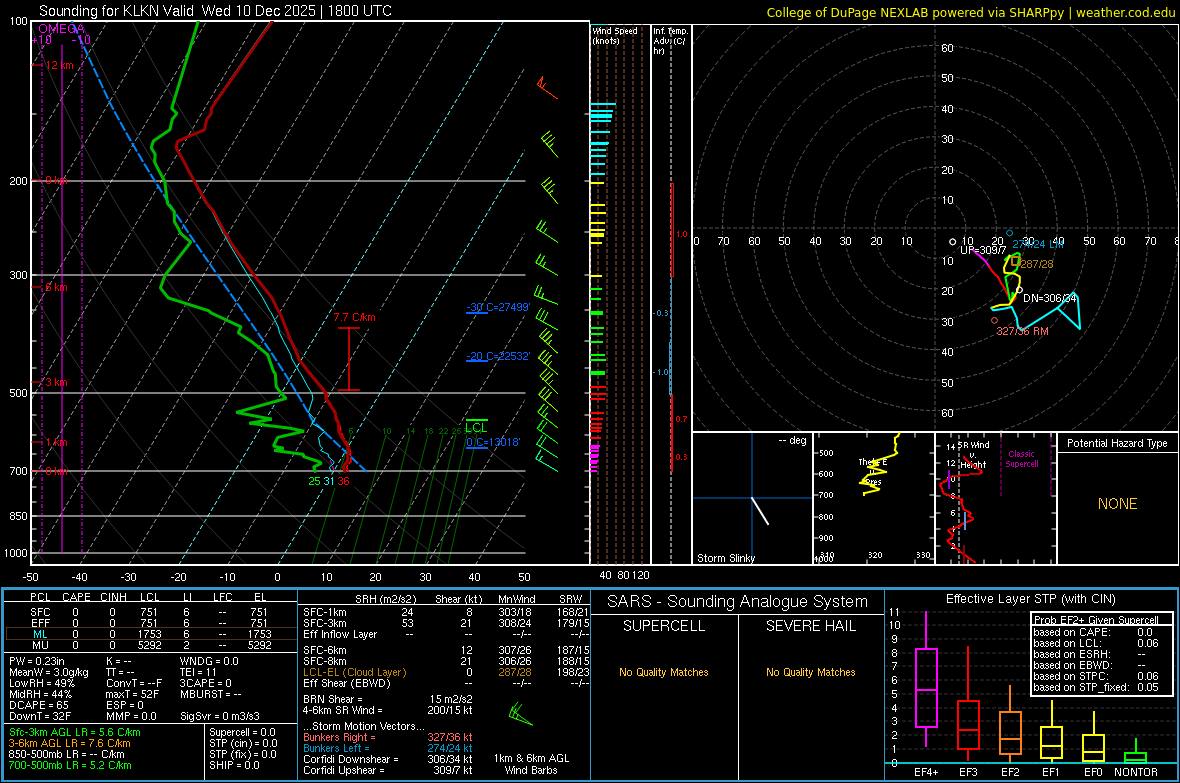This screenshot has width=1180, height=783.
Task: Click the 'LowRH = 49%' value
Action: coord(41,683)
